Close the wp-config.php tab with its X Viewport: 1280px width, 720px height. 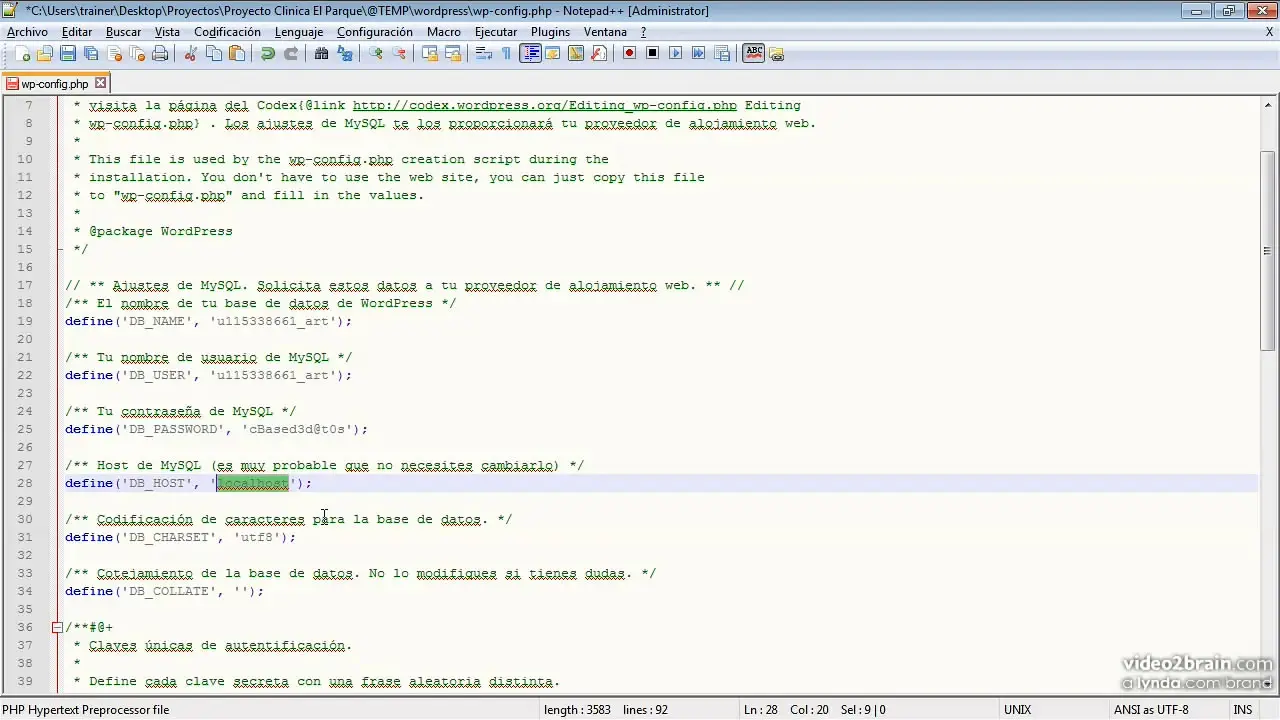click(101, 83)
